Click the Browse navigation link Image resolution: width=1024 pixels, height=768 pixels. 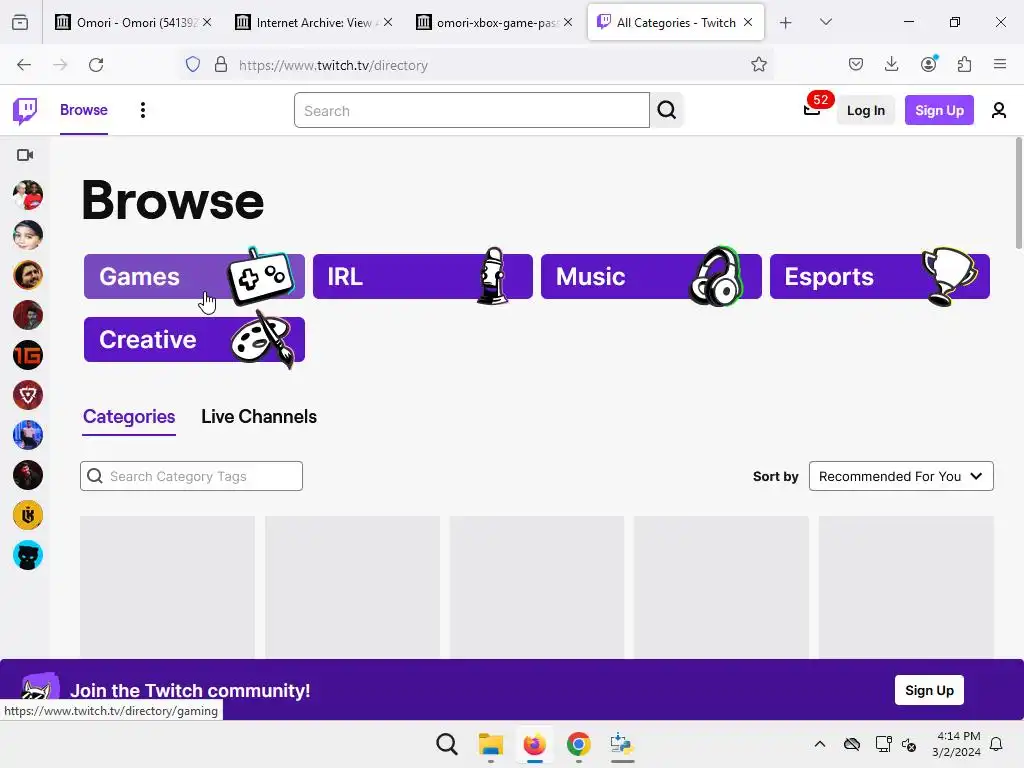[84, 110]
